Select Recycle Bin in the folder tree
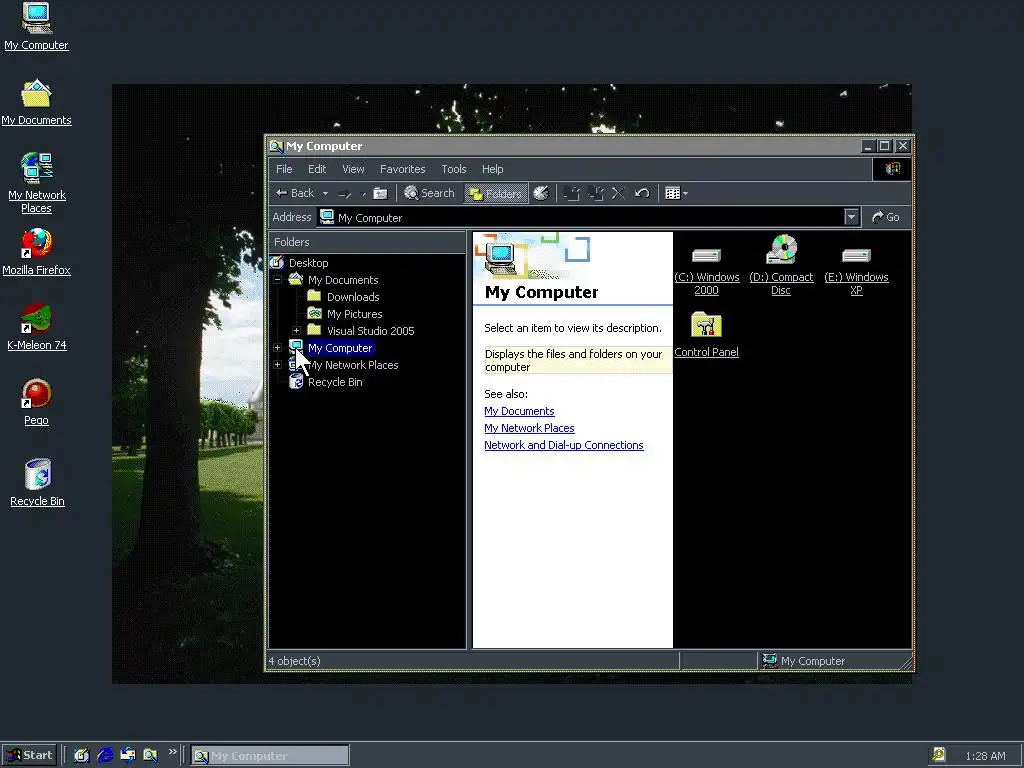This screenshot has height=768, width=1024. click(x=335, y=382)
